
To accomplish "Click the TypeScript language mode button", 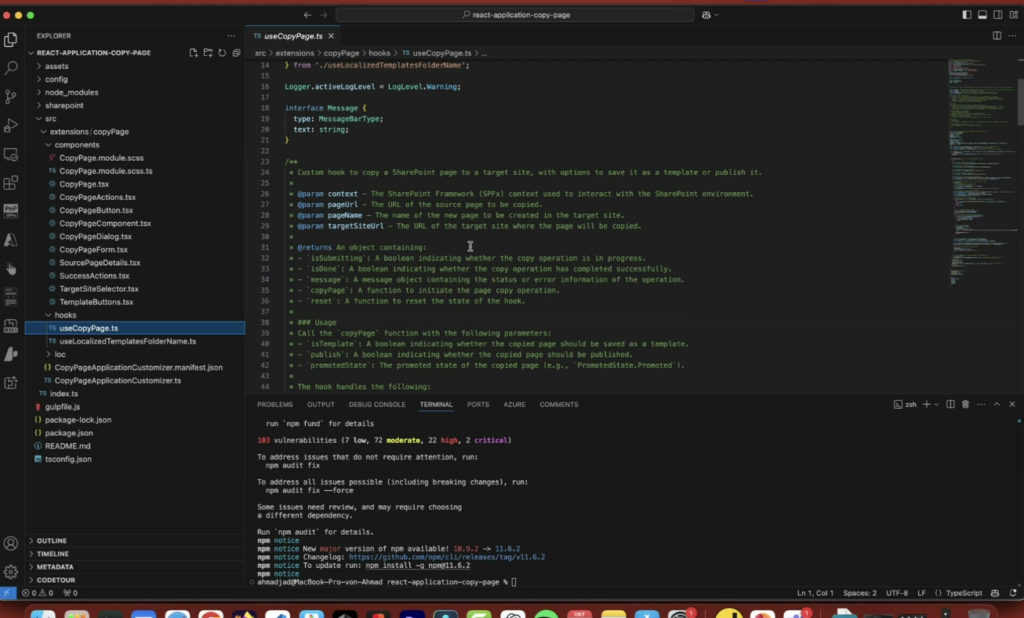I will [965, 593].
